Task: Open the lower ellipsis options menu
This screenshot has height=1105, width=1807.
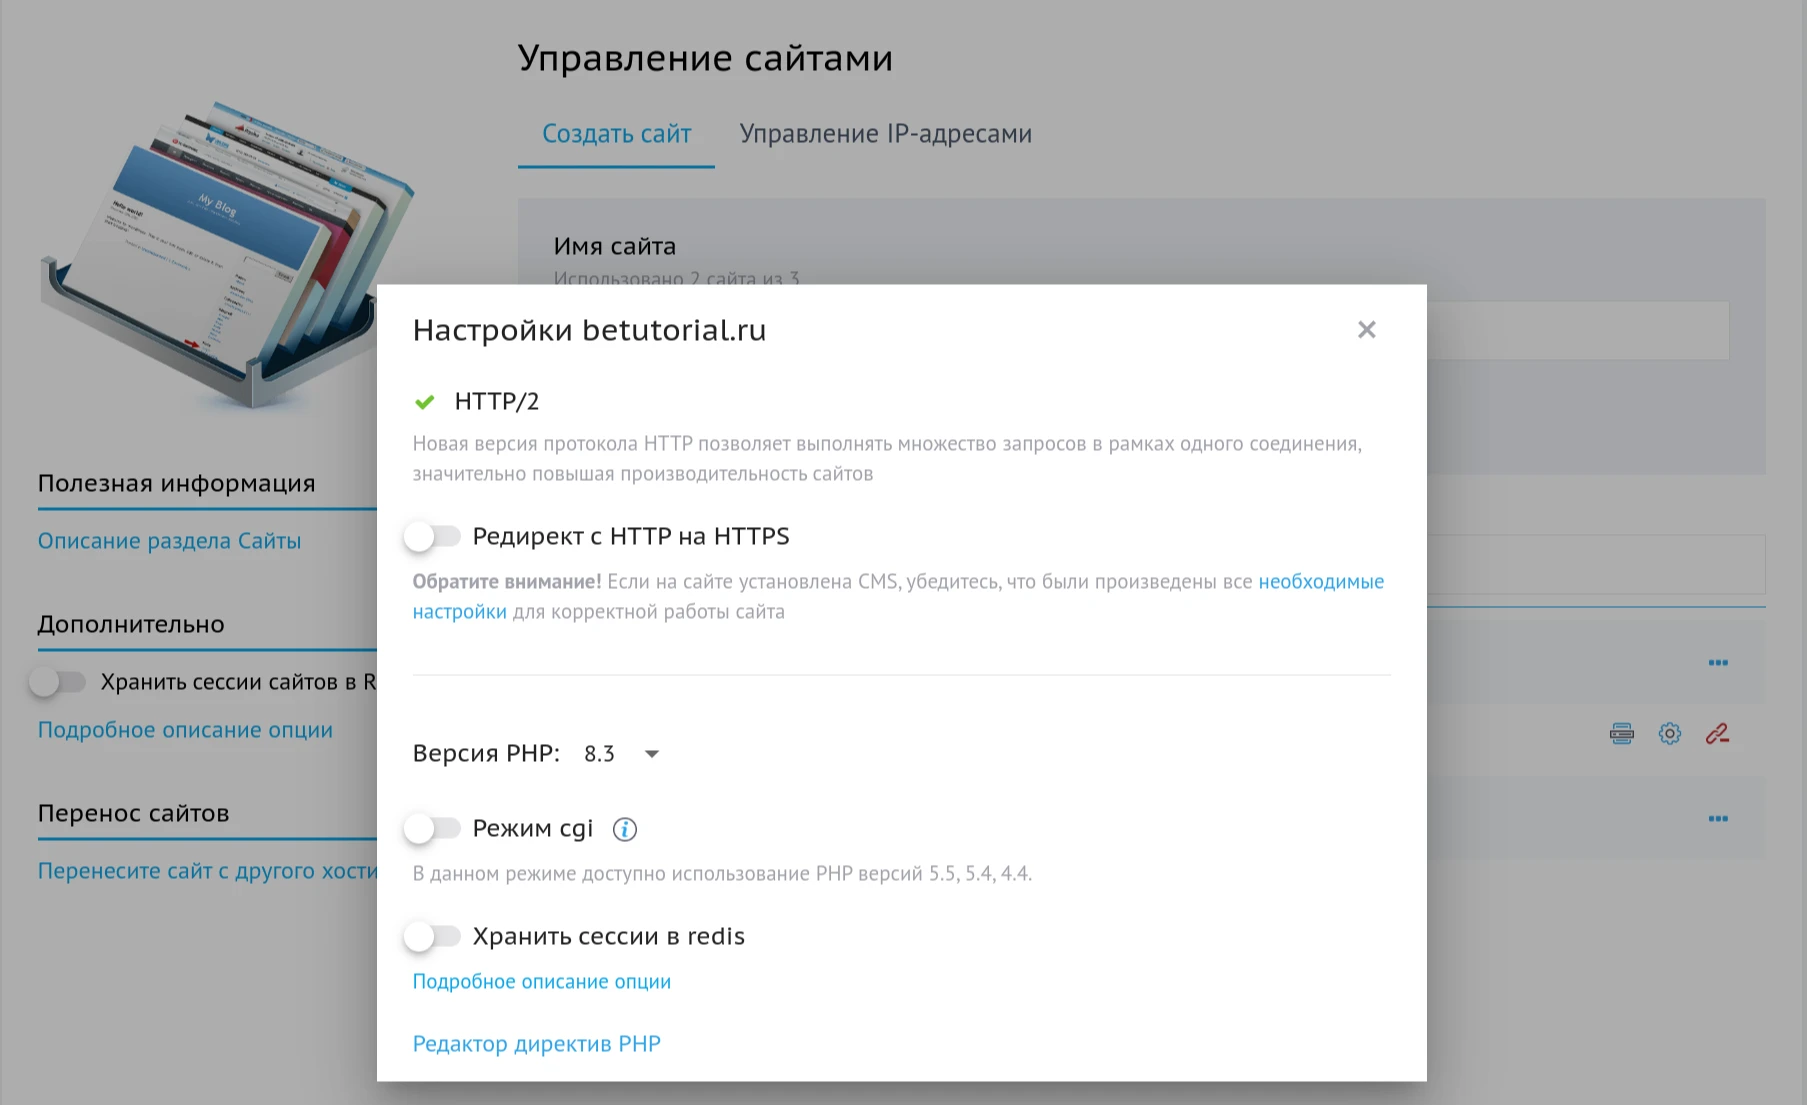Action: click(x=1718, y=817)
